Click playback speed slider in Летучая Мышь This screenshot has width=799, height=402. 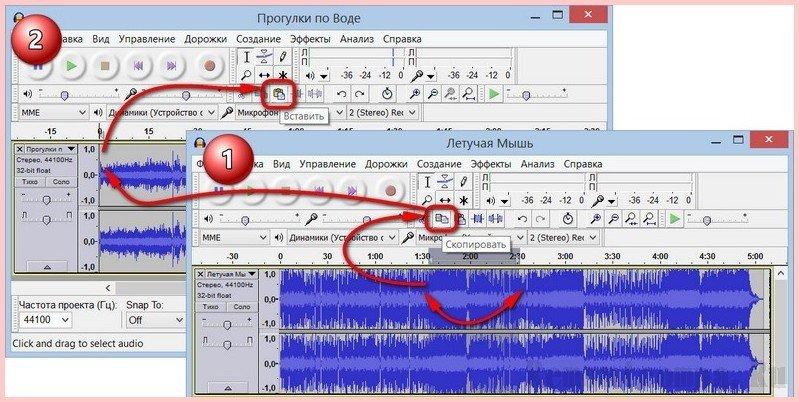pos(717,220)
